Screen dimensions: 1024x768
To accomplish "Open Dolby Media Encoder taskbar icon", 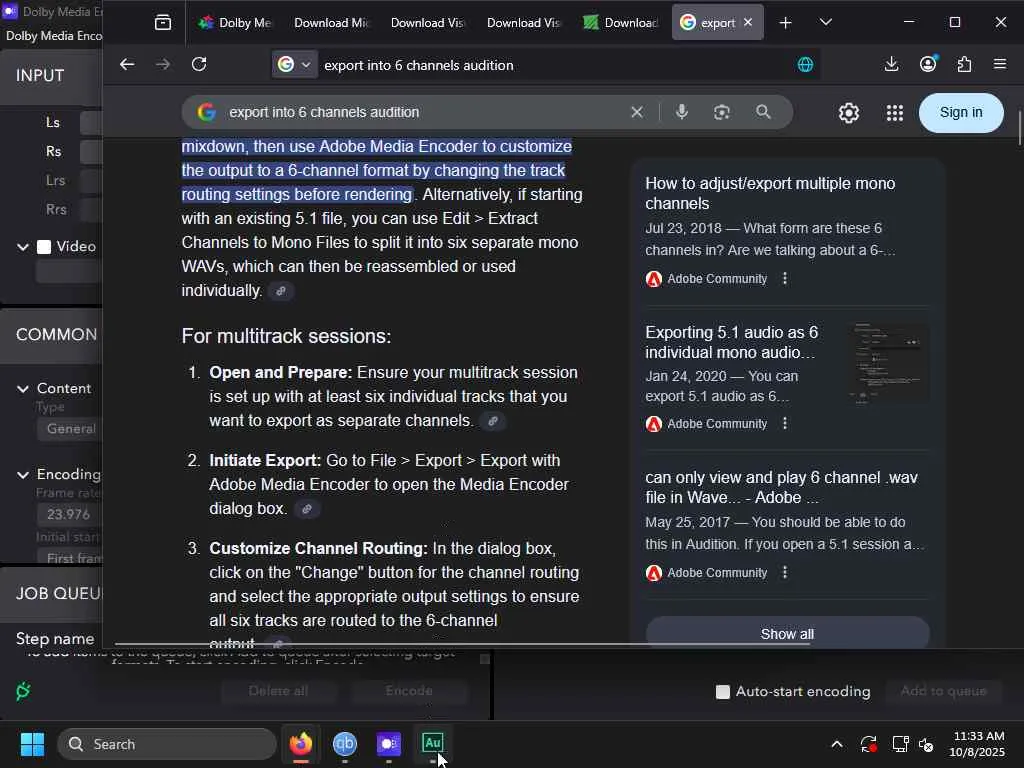I will [389, 743].
